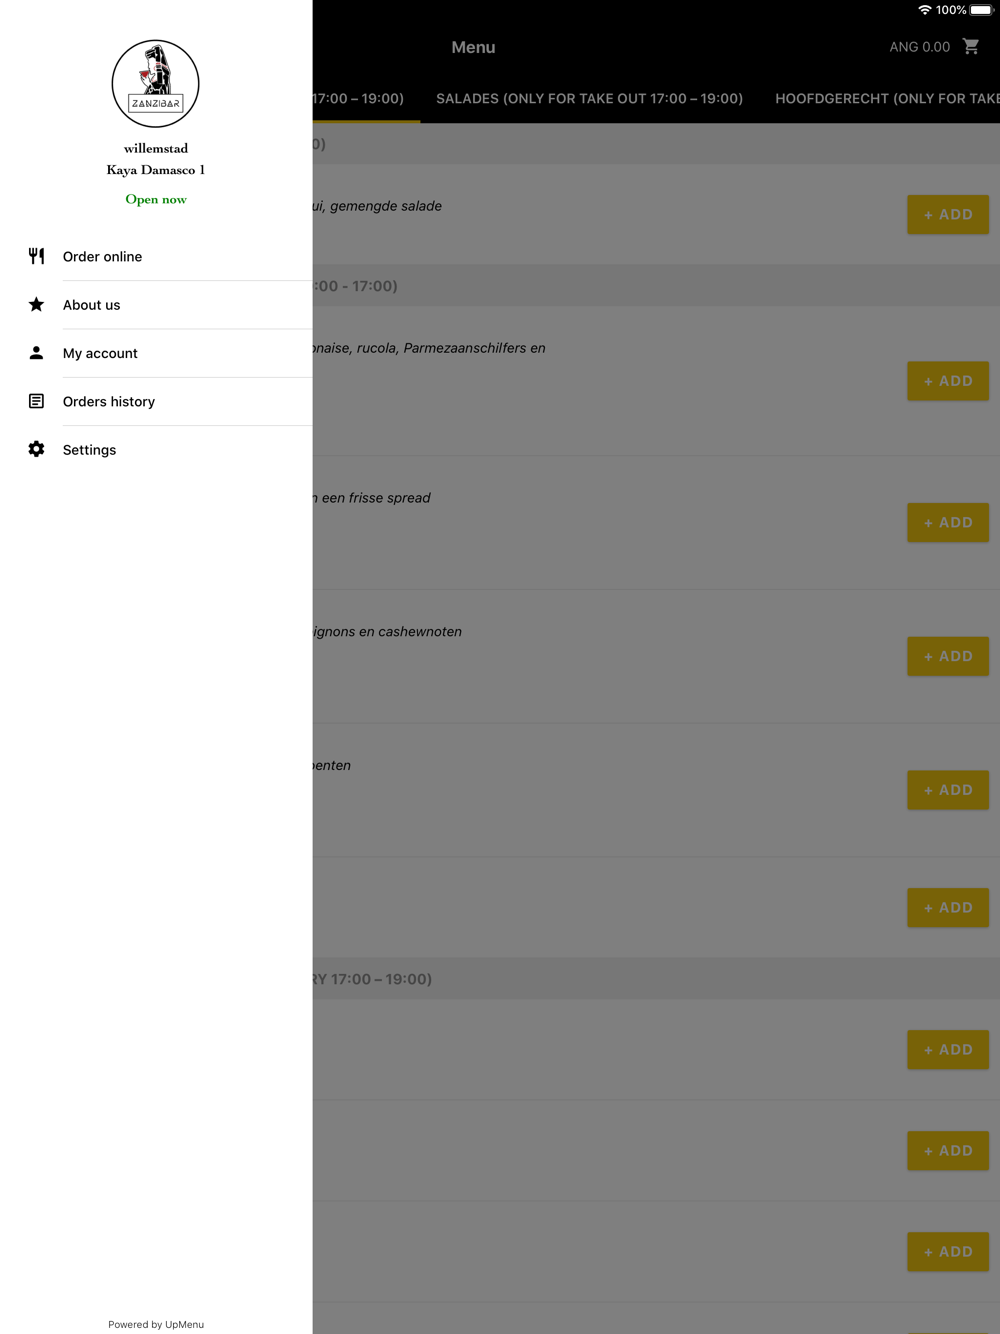Screen dimensions: 1000x1334
Task: Open Settings from the side drawer
Action: (x=156, y=450)
